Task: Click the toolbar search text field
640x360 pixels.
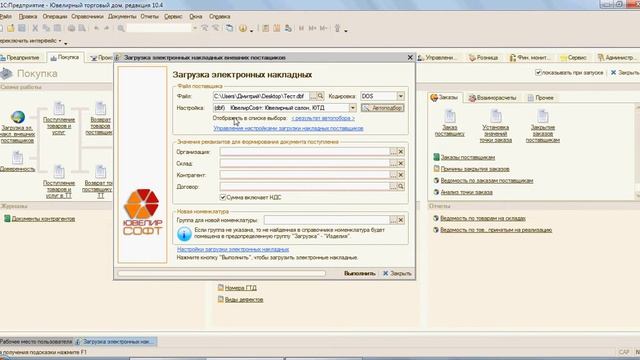Action: coord(159,28)
